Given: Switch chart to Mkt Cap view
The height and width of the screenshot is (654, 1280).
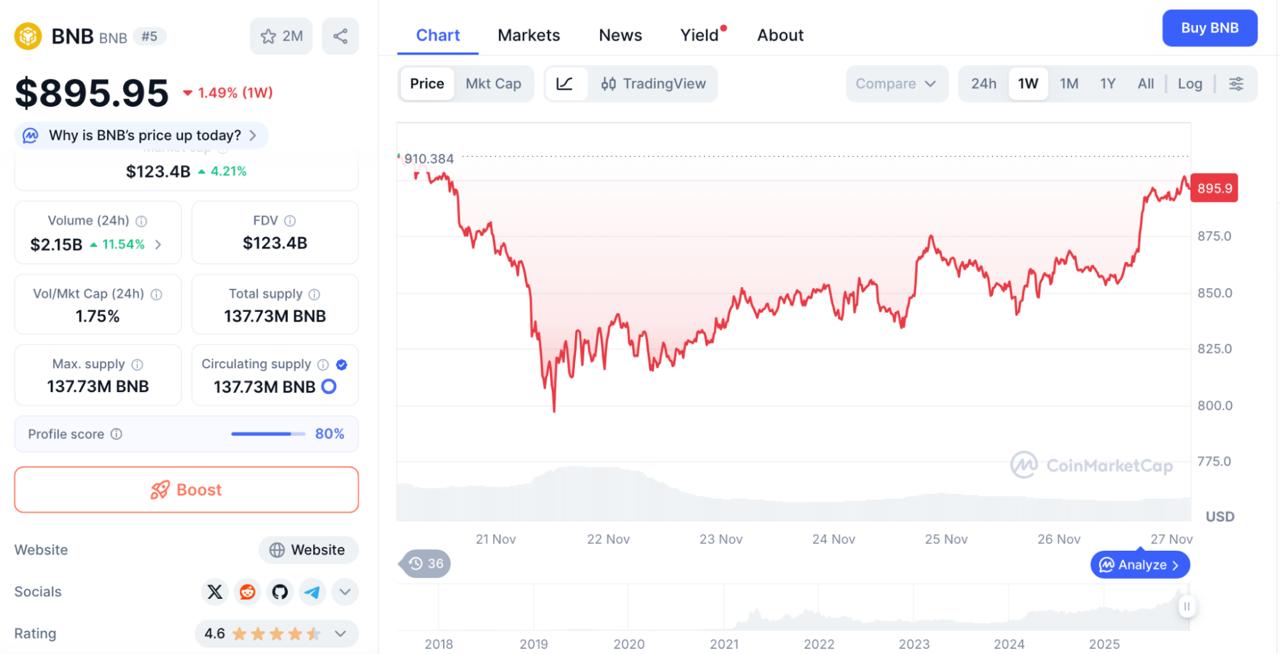Looking at the screenshot, I should pos(494,83).
